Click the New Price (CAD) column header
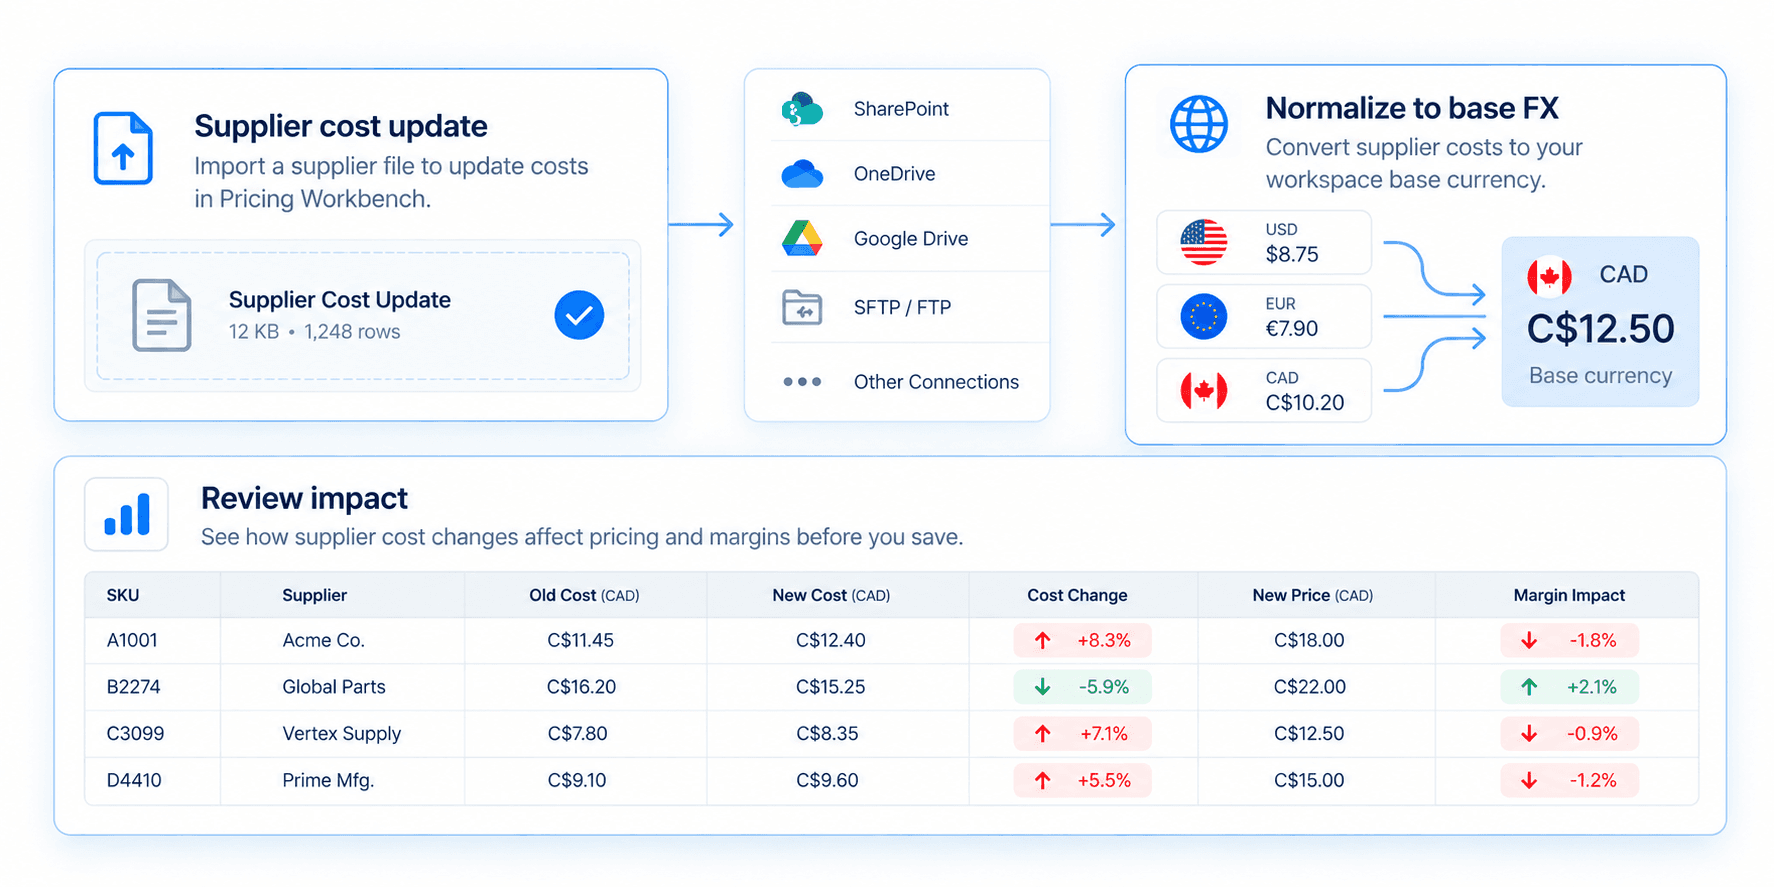This screenshot has height=887, width=1774. (1312, 595)
